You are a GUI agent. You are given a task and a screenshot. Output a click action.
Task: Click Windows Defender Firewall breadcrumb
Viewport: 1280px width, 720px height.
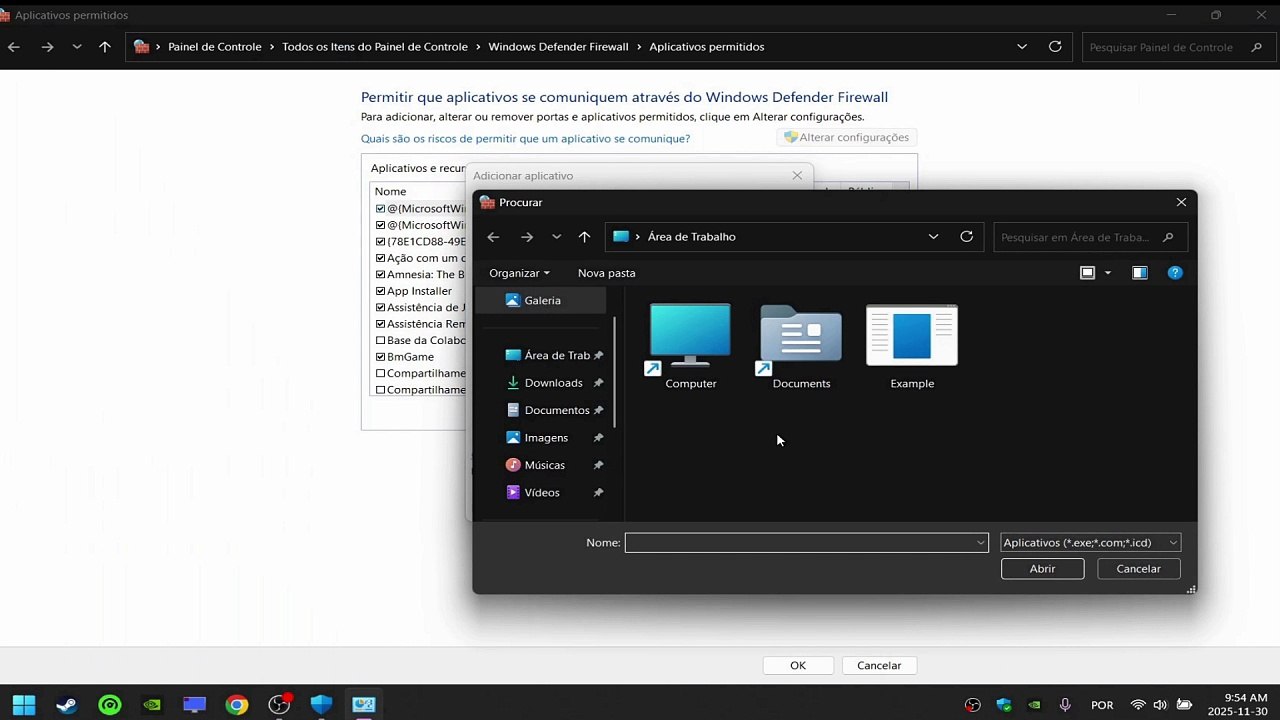(x=558, y=47)
